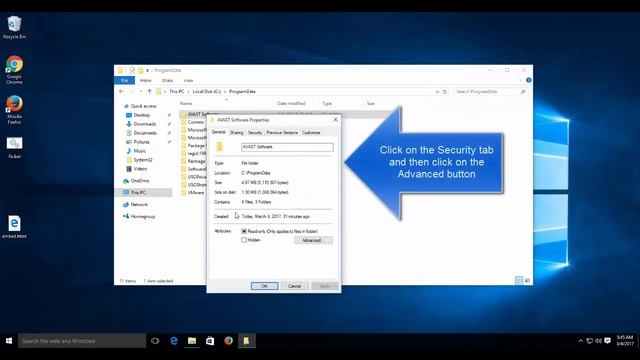The width and height of the screenshot is (640, 360).
Task: Click the taskbar web and Windows search box
Action: tap(82, 340)
